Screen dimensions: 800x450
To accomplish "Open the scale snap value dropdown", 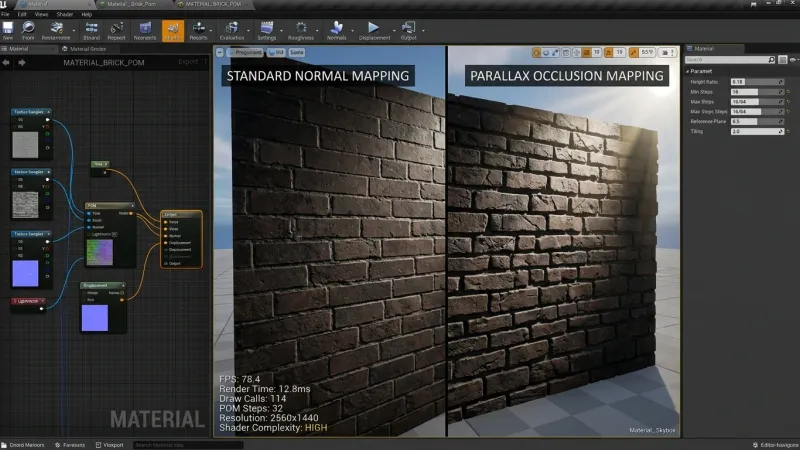I will 647,53.
